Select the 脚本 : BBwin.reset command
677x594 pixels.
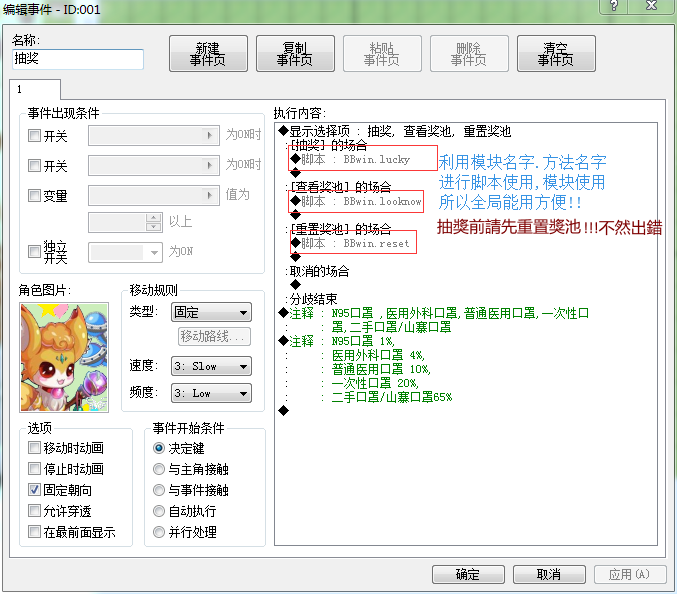[x=350, y=243]
